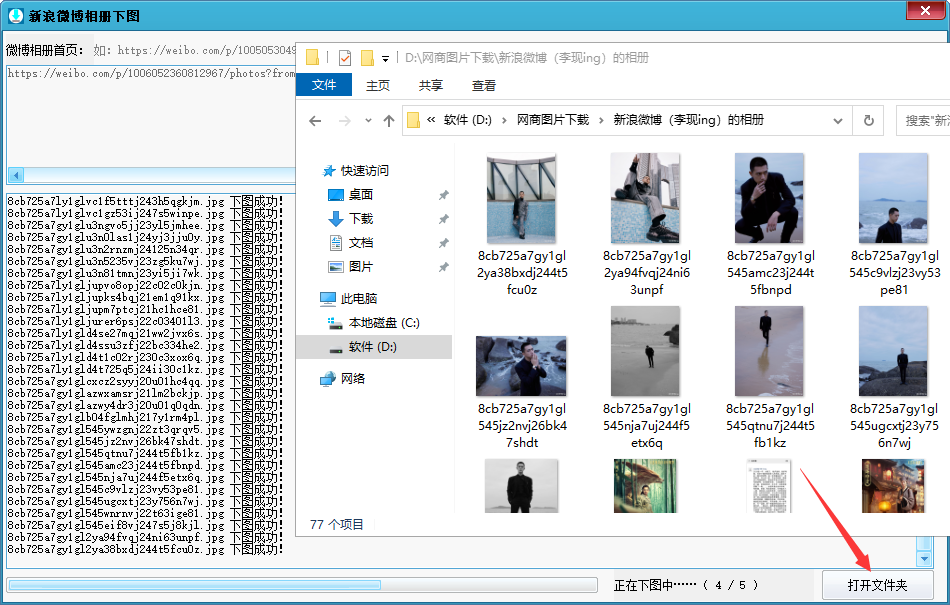The width and height of the screenshot is (950, 605).
Task: Switch to the 共享 ribbon tab
Action: (430, 85)
